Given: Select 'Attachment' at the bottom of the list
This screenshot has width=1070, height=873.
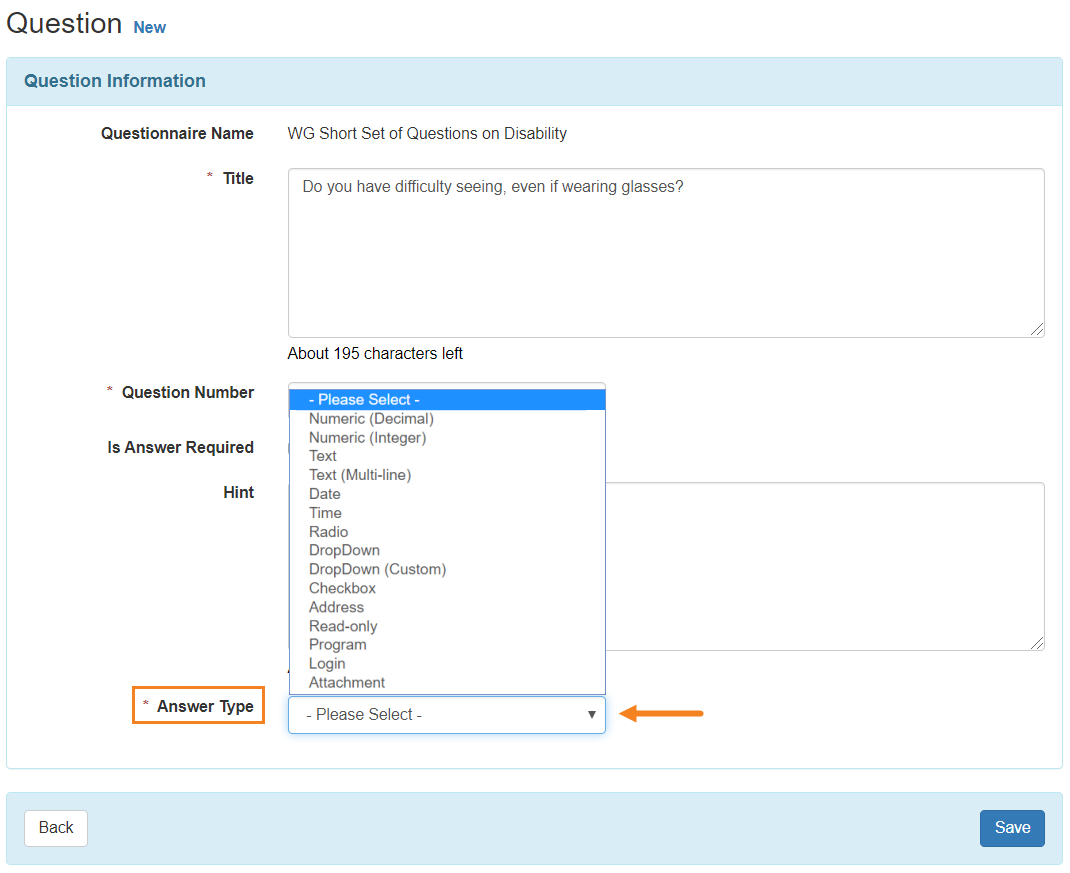Looking at the screenshot, I should coord(347,683).
